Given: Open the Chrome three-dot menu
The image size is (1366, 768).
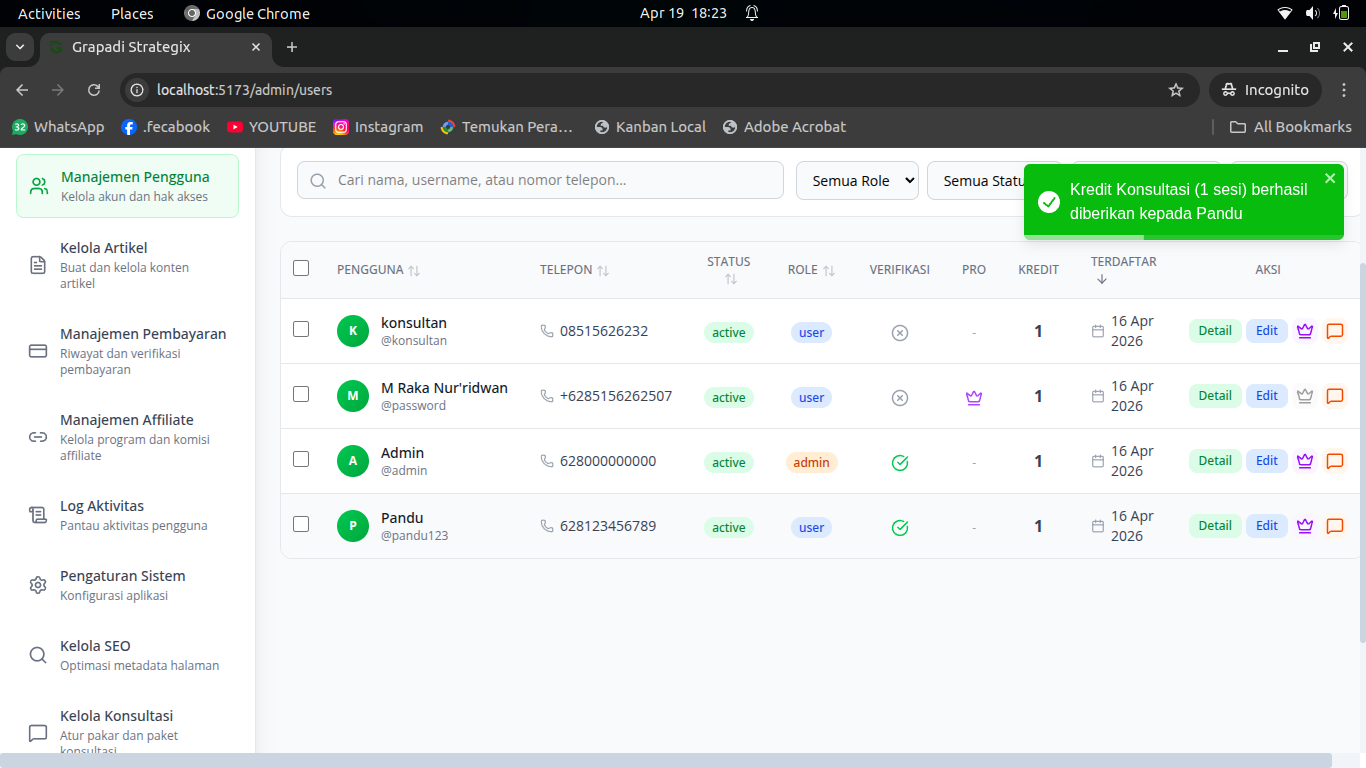Looking at the screenshot, I should pyautogui.click(x=1343, y=90).
